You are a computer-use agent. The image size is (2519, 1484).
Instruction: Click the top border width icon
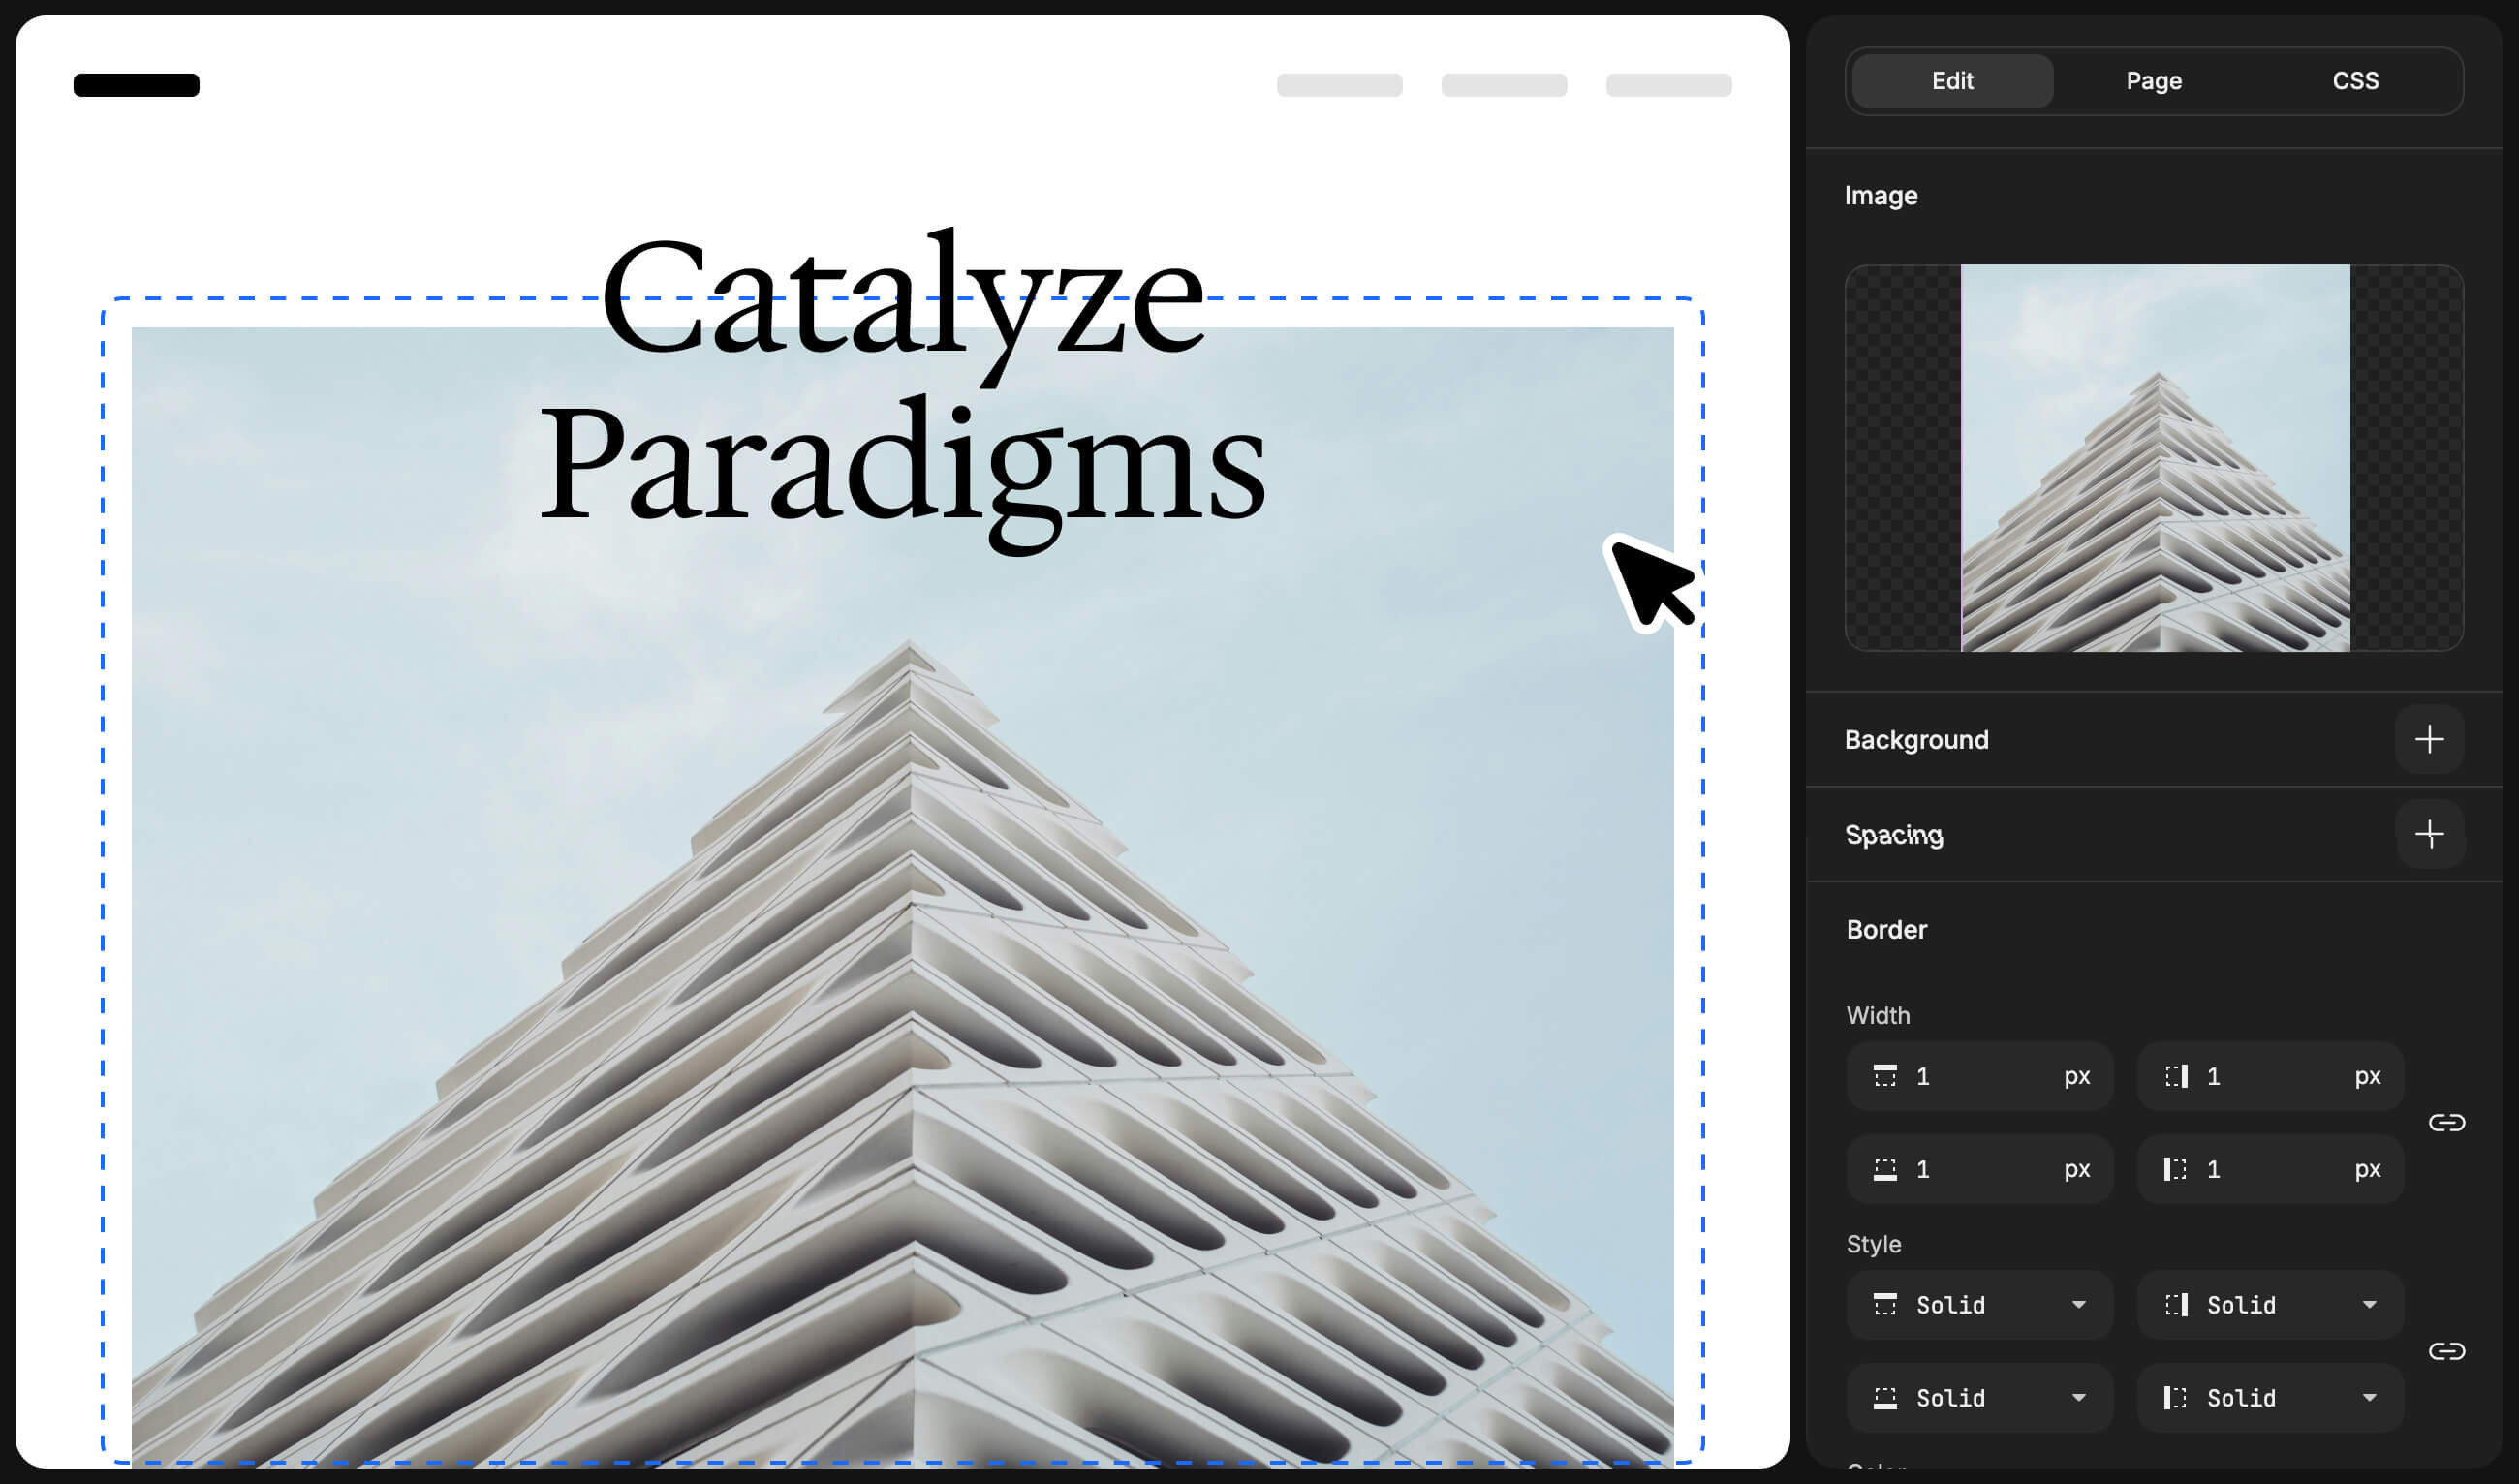1885,1076
